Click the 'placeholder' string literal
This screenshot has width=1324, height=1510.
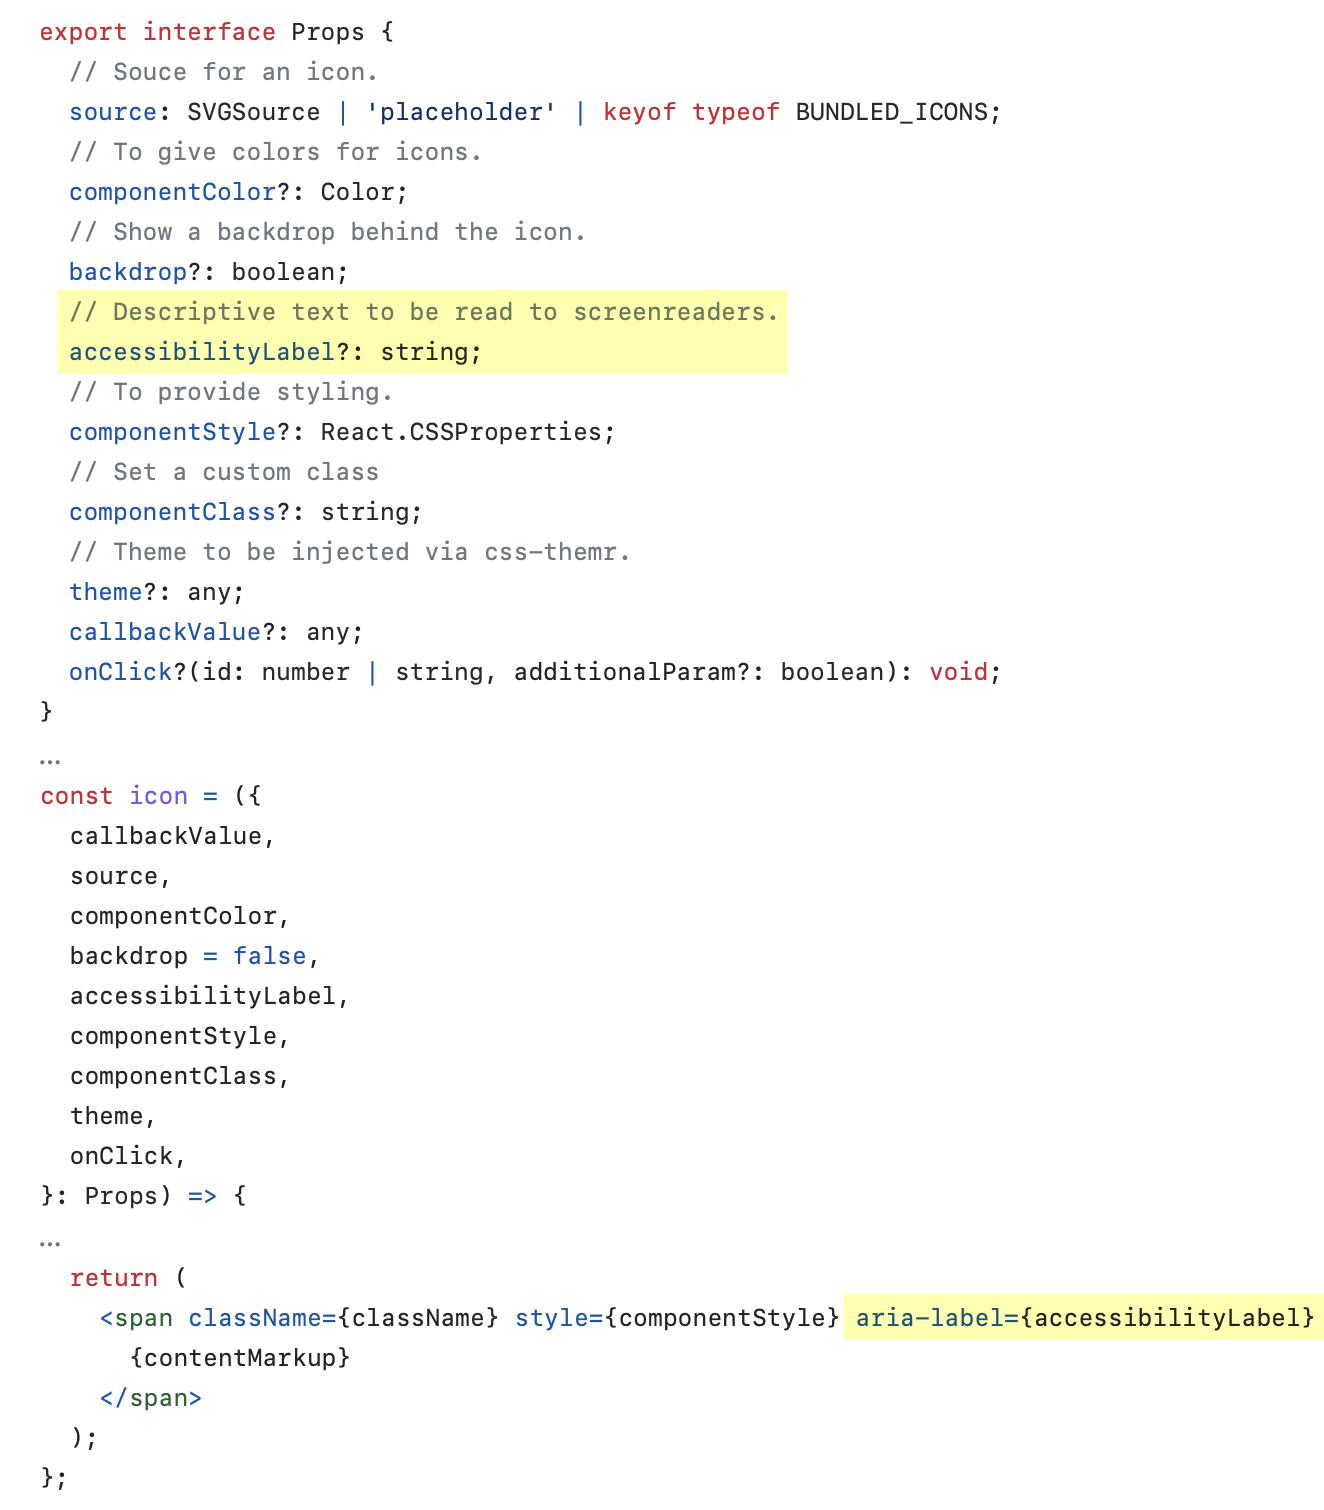[x=461, y=112]
